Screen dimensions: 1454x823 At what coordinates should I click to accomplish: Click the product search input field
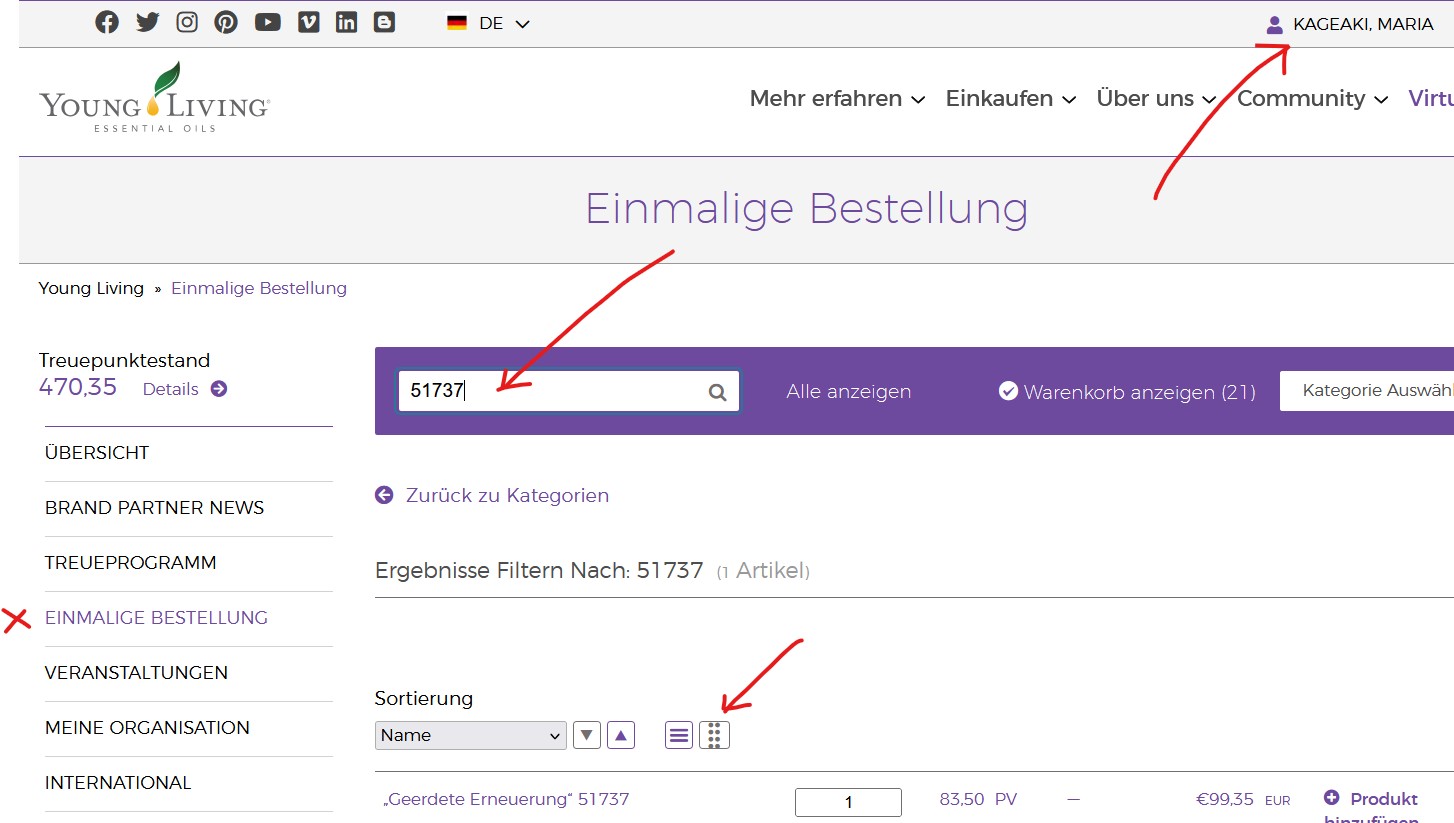(550, 391)
